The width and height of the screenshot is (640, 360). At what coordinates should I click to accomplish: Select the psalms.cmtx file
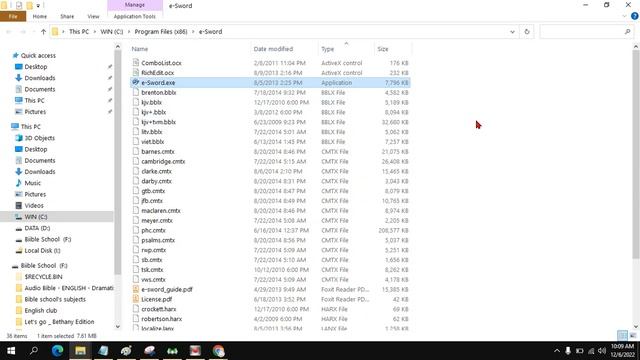pyautogui.click(x=158, y=240)
